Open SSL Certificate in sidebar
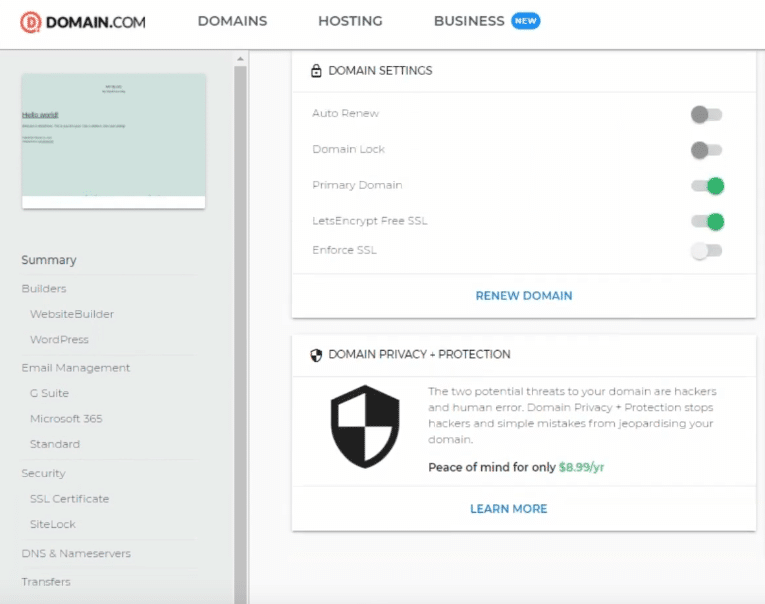Image resolution: width=765 pixels, height=604 pixels. coord(69,499)
